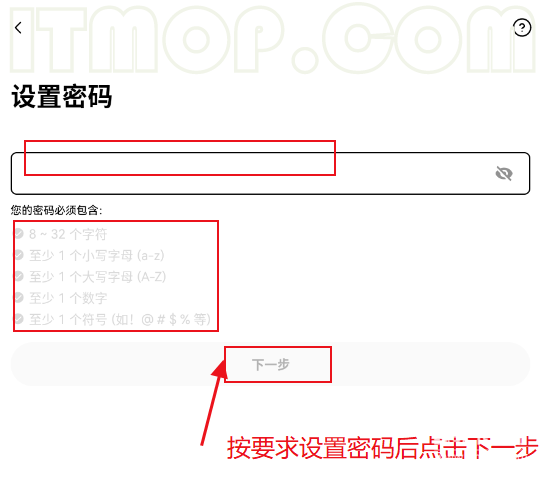
Task: Go back using the top-left arrow
Action: point(18,28)
